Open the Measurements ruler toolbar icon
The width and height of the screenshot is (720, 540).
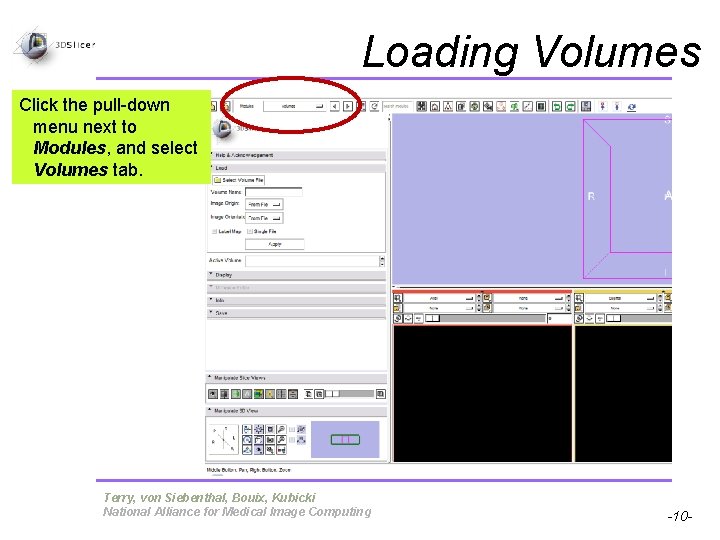pyautogui.click(x=528, y=107)
